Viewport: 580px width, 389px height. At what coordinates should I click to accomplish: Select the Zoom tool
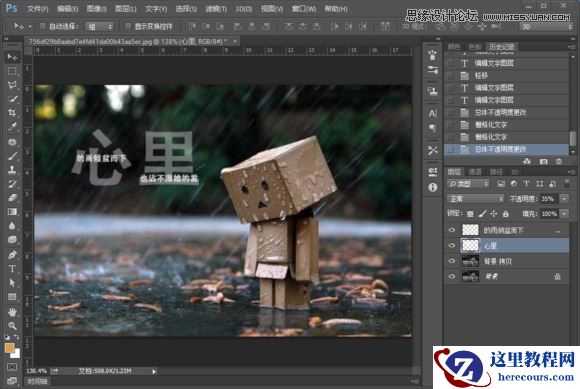[12, 326]
